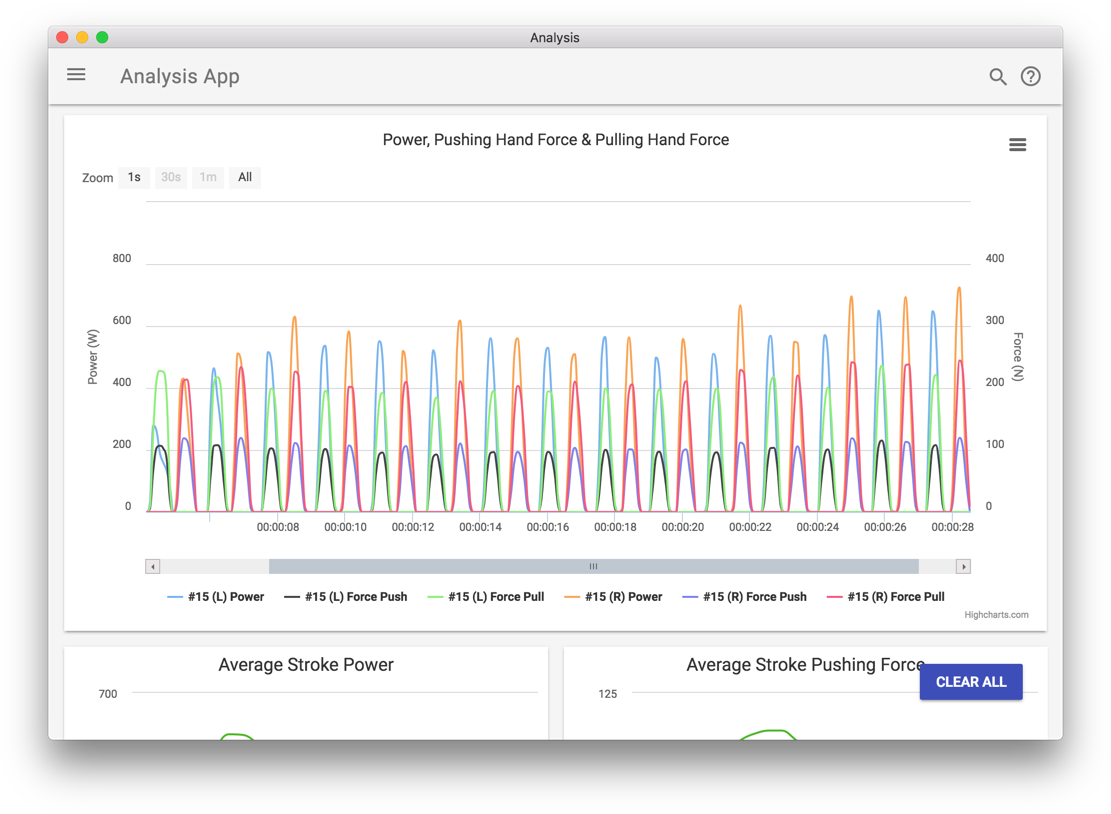
Task: Click the scrollbar left arrow
Action: (152, 566)
